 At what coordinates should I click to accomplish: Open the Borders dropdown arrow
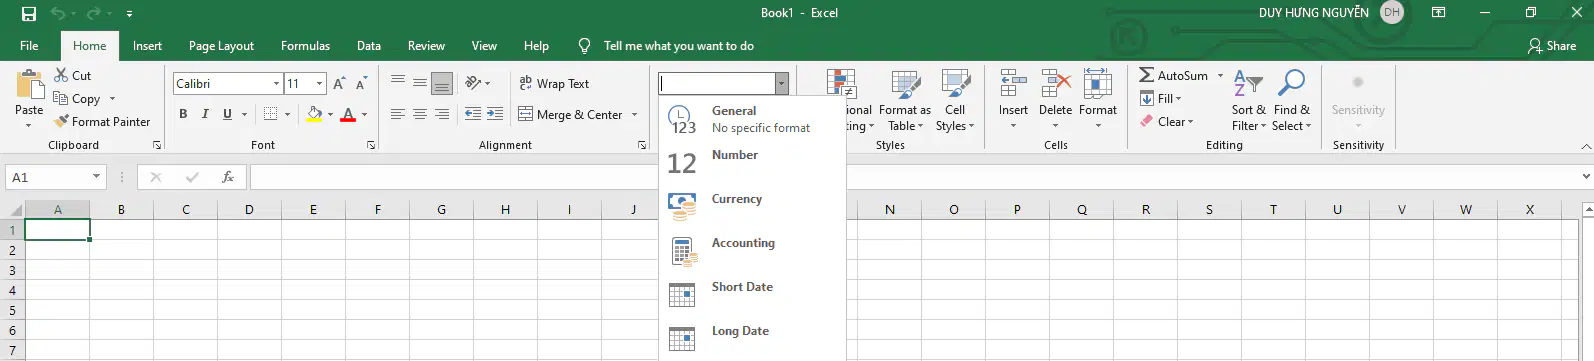click(287, 114)
